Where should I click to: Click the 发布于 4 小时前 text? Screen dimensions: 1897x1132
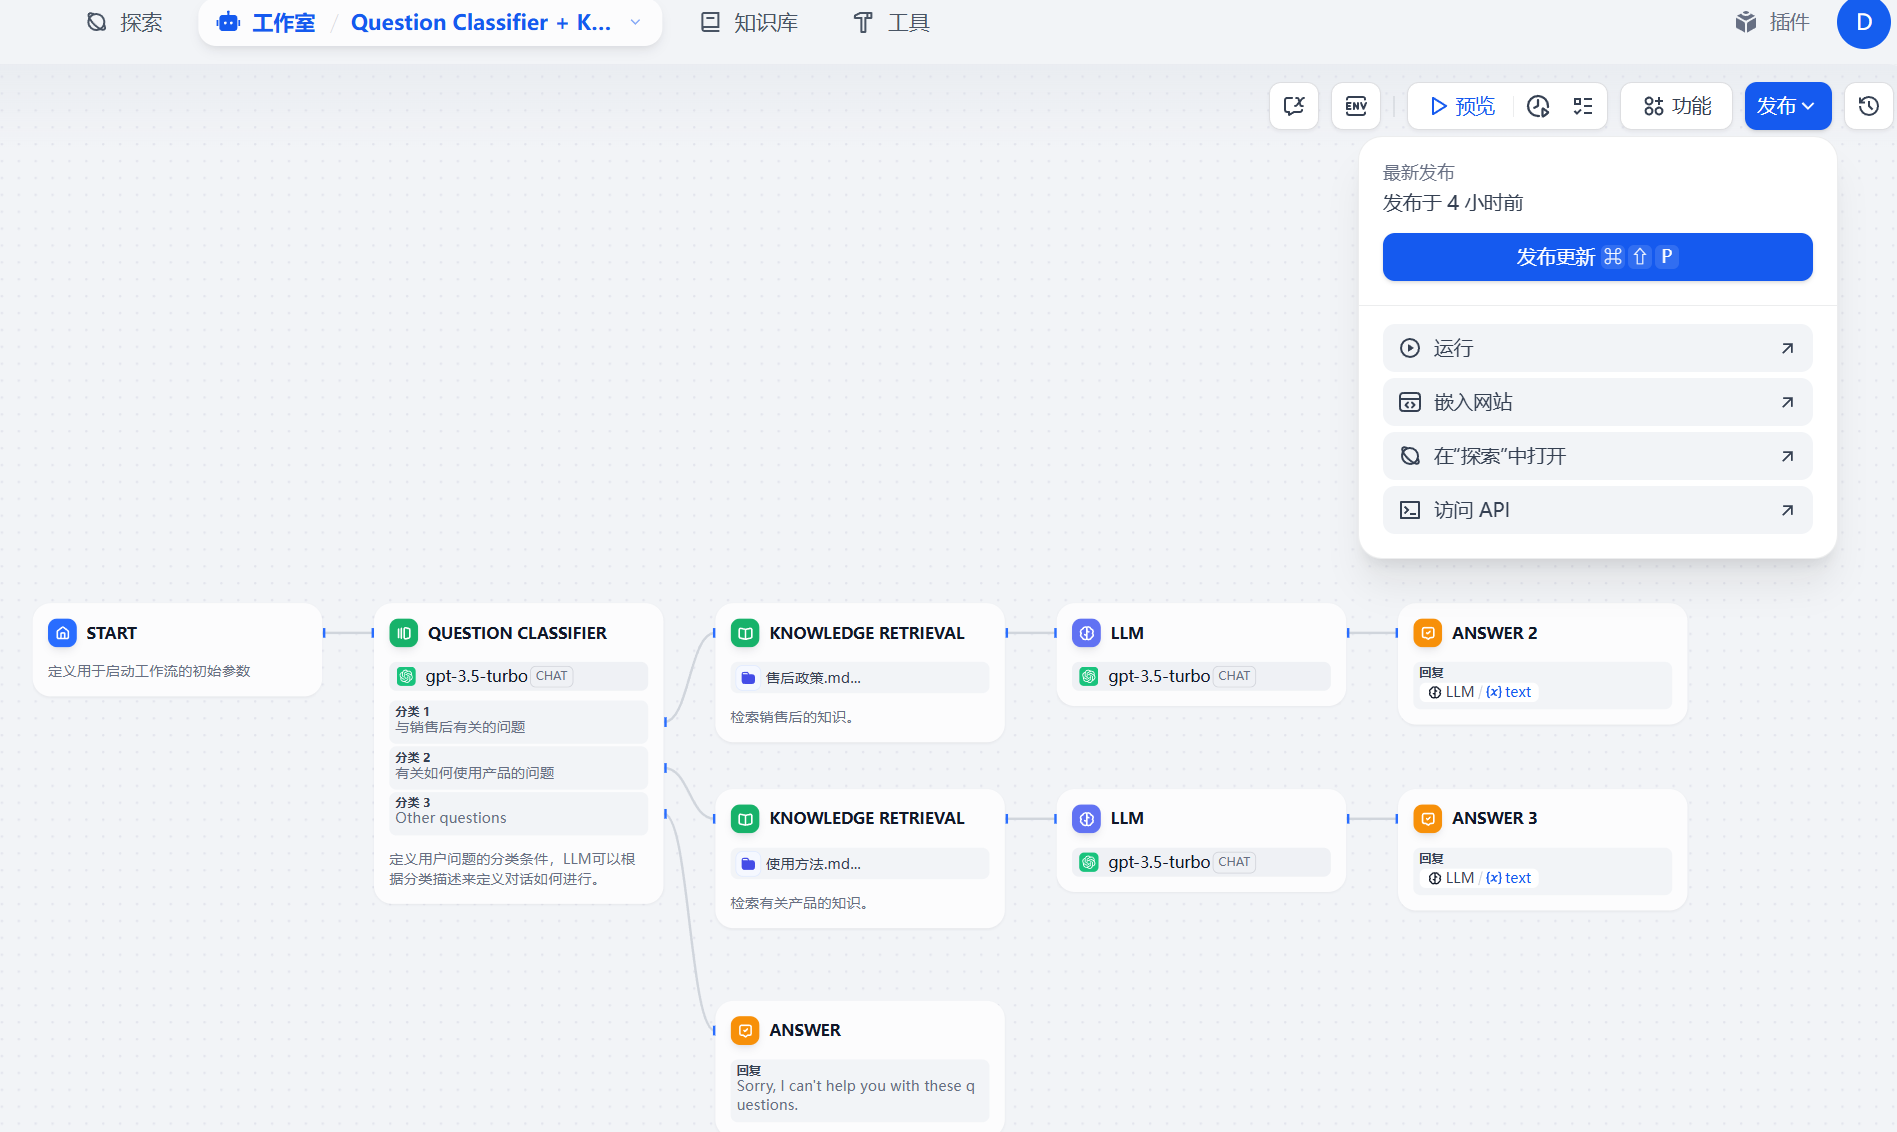point(1453,203)
